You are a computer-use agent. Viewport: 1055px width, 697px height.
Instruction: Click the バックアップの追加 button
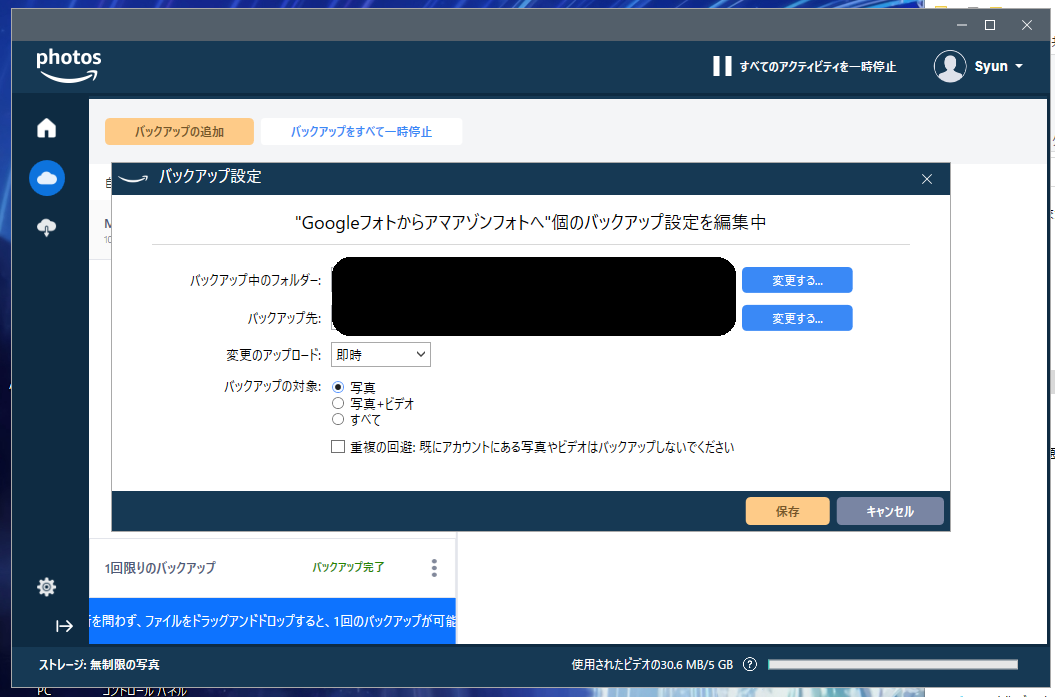(179, 132)
